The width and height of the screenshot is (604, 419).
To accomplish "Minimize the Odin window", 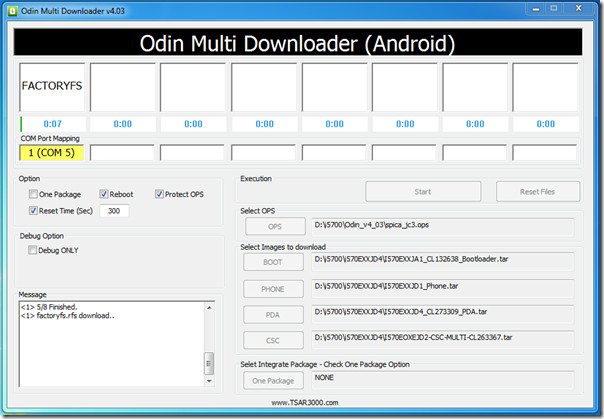I will pyautogui.click(x=536, y=9).
